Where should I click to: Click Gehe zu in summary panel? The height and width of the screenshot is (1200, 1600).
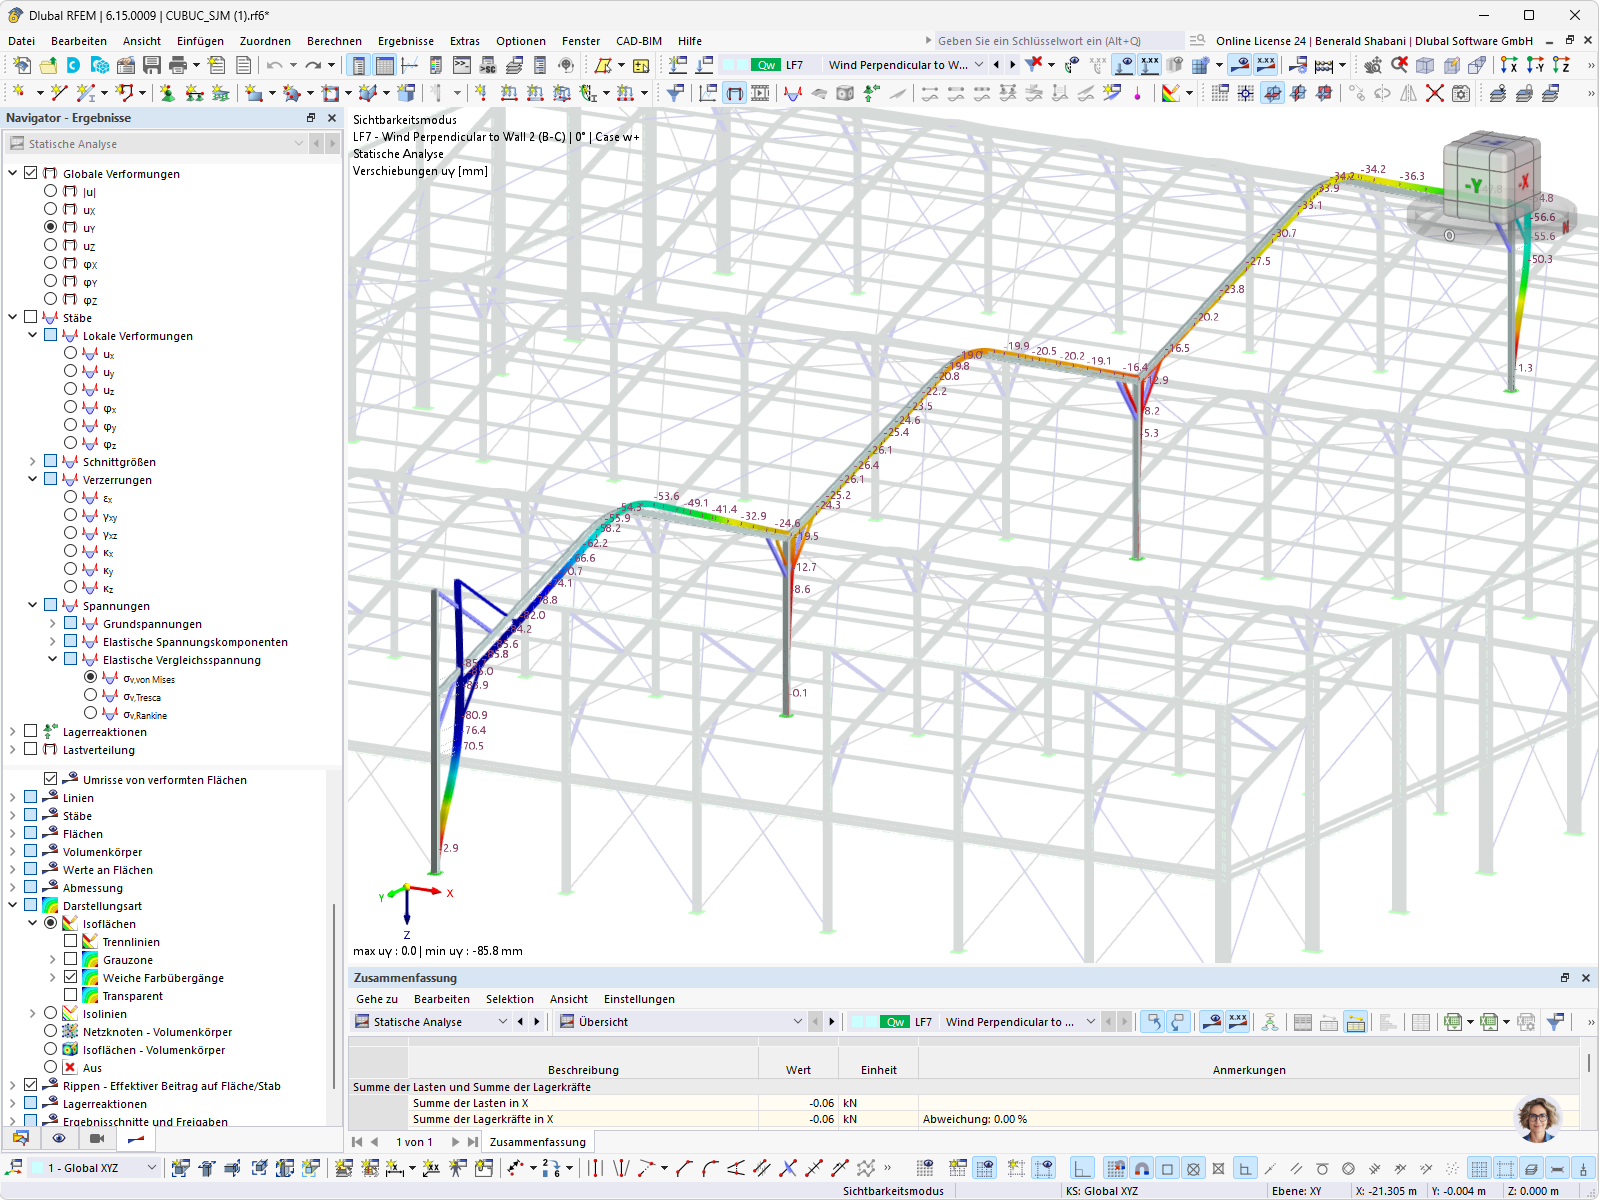click(377, 999)
